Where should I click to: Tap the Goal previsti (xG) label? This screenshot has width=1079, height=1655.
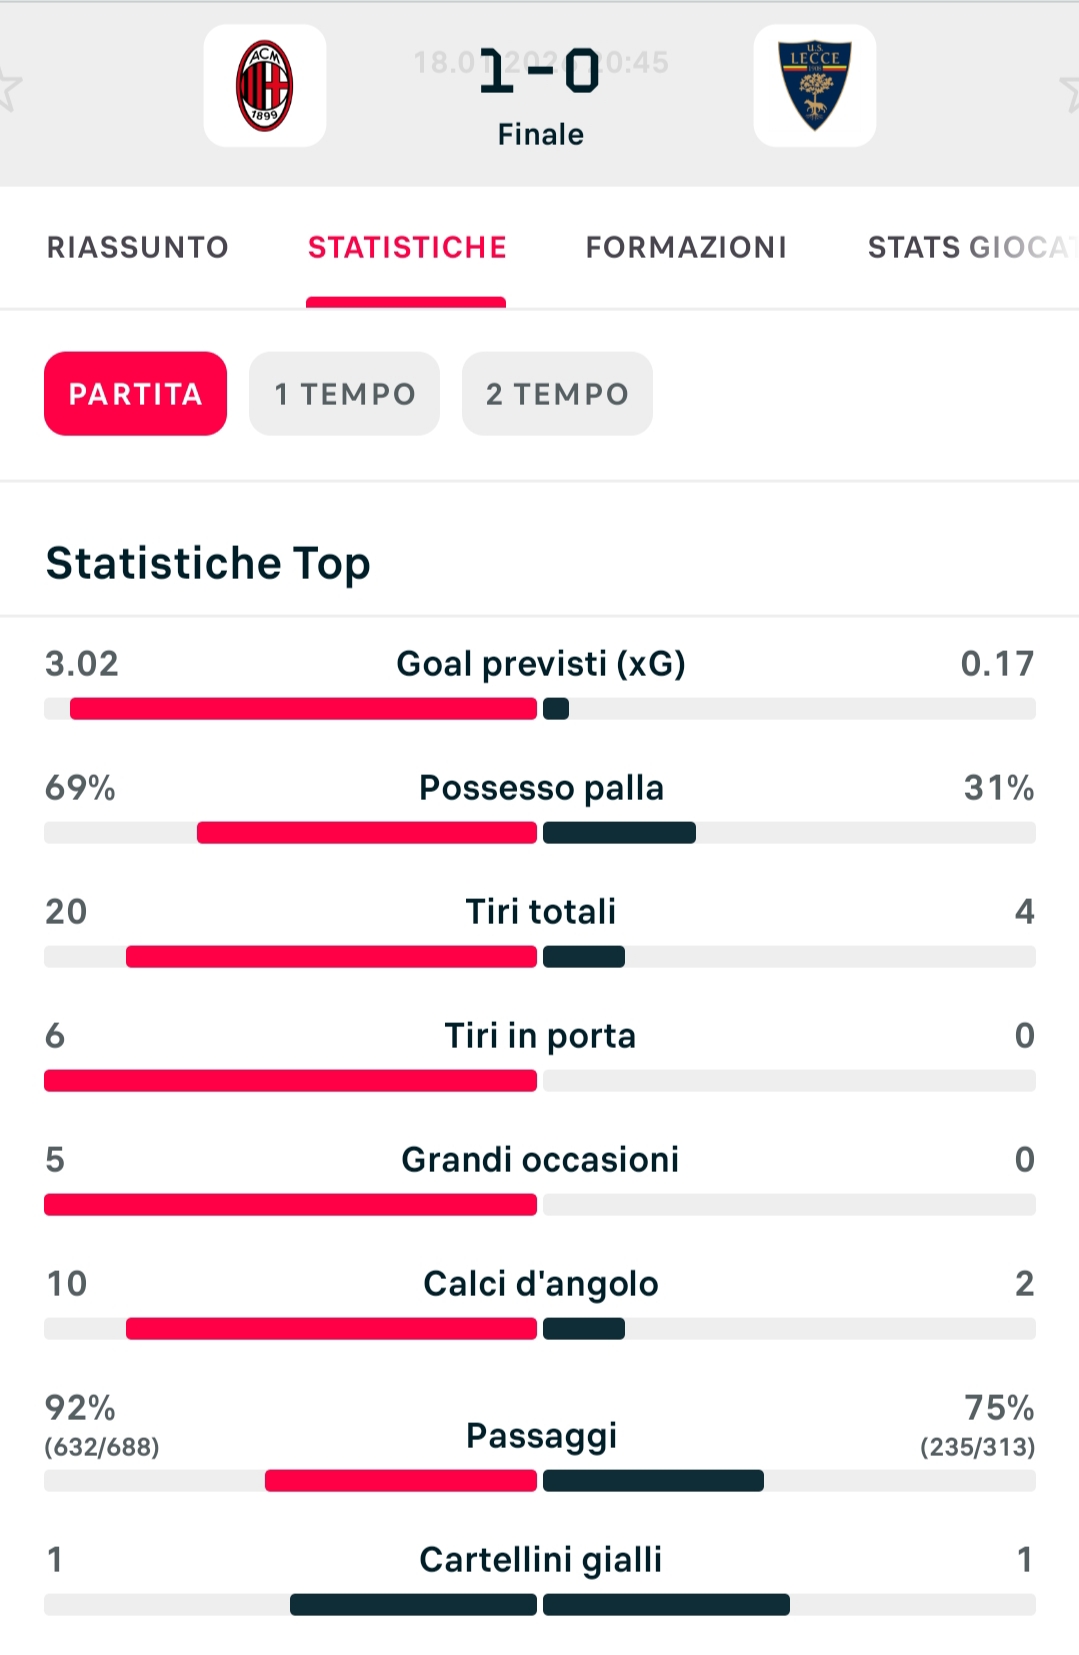pyautogui.click(x=540, y=663)
